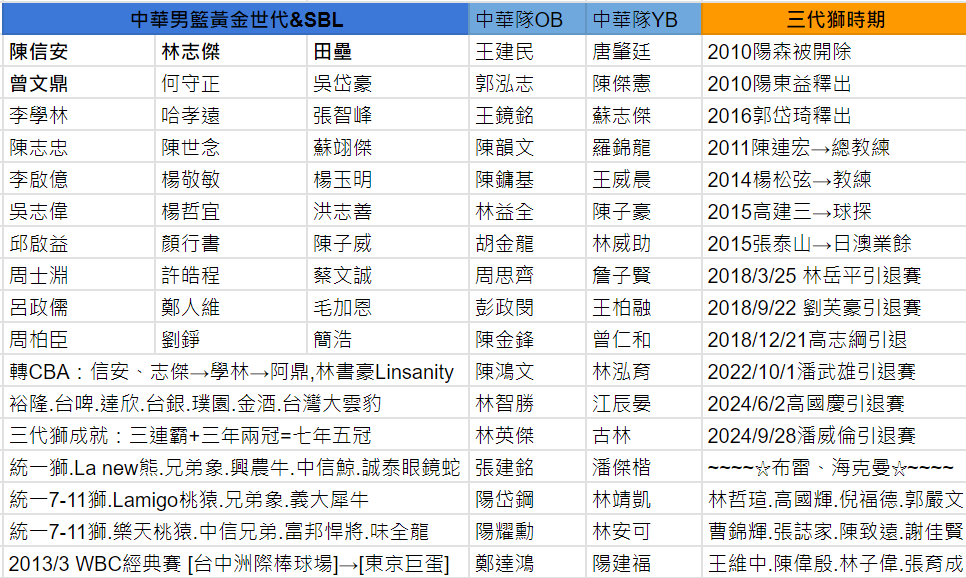Select cell 2024/6/2高國慶引退賽

tap(834, 404)
